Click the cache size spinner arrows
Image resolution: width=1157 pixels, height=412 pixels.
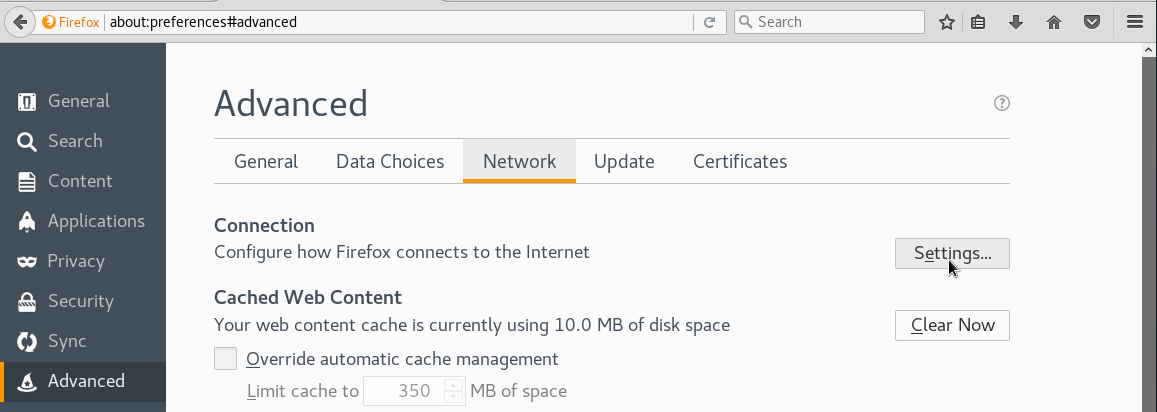click(x=455, y=391)
